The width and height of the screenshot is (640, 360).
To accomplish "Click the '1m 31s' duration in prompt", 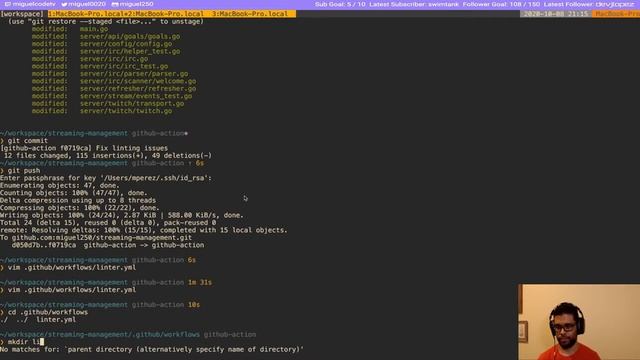I will pos(200,282).
